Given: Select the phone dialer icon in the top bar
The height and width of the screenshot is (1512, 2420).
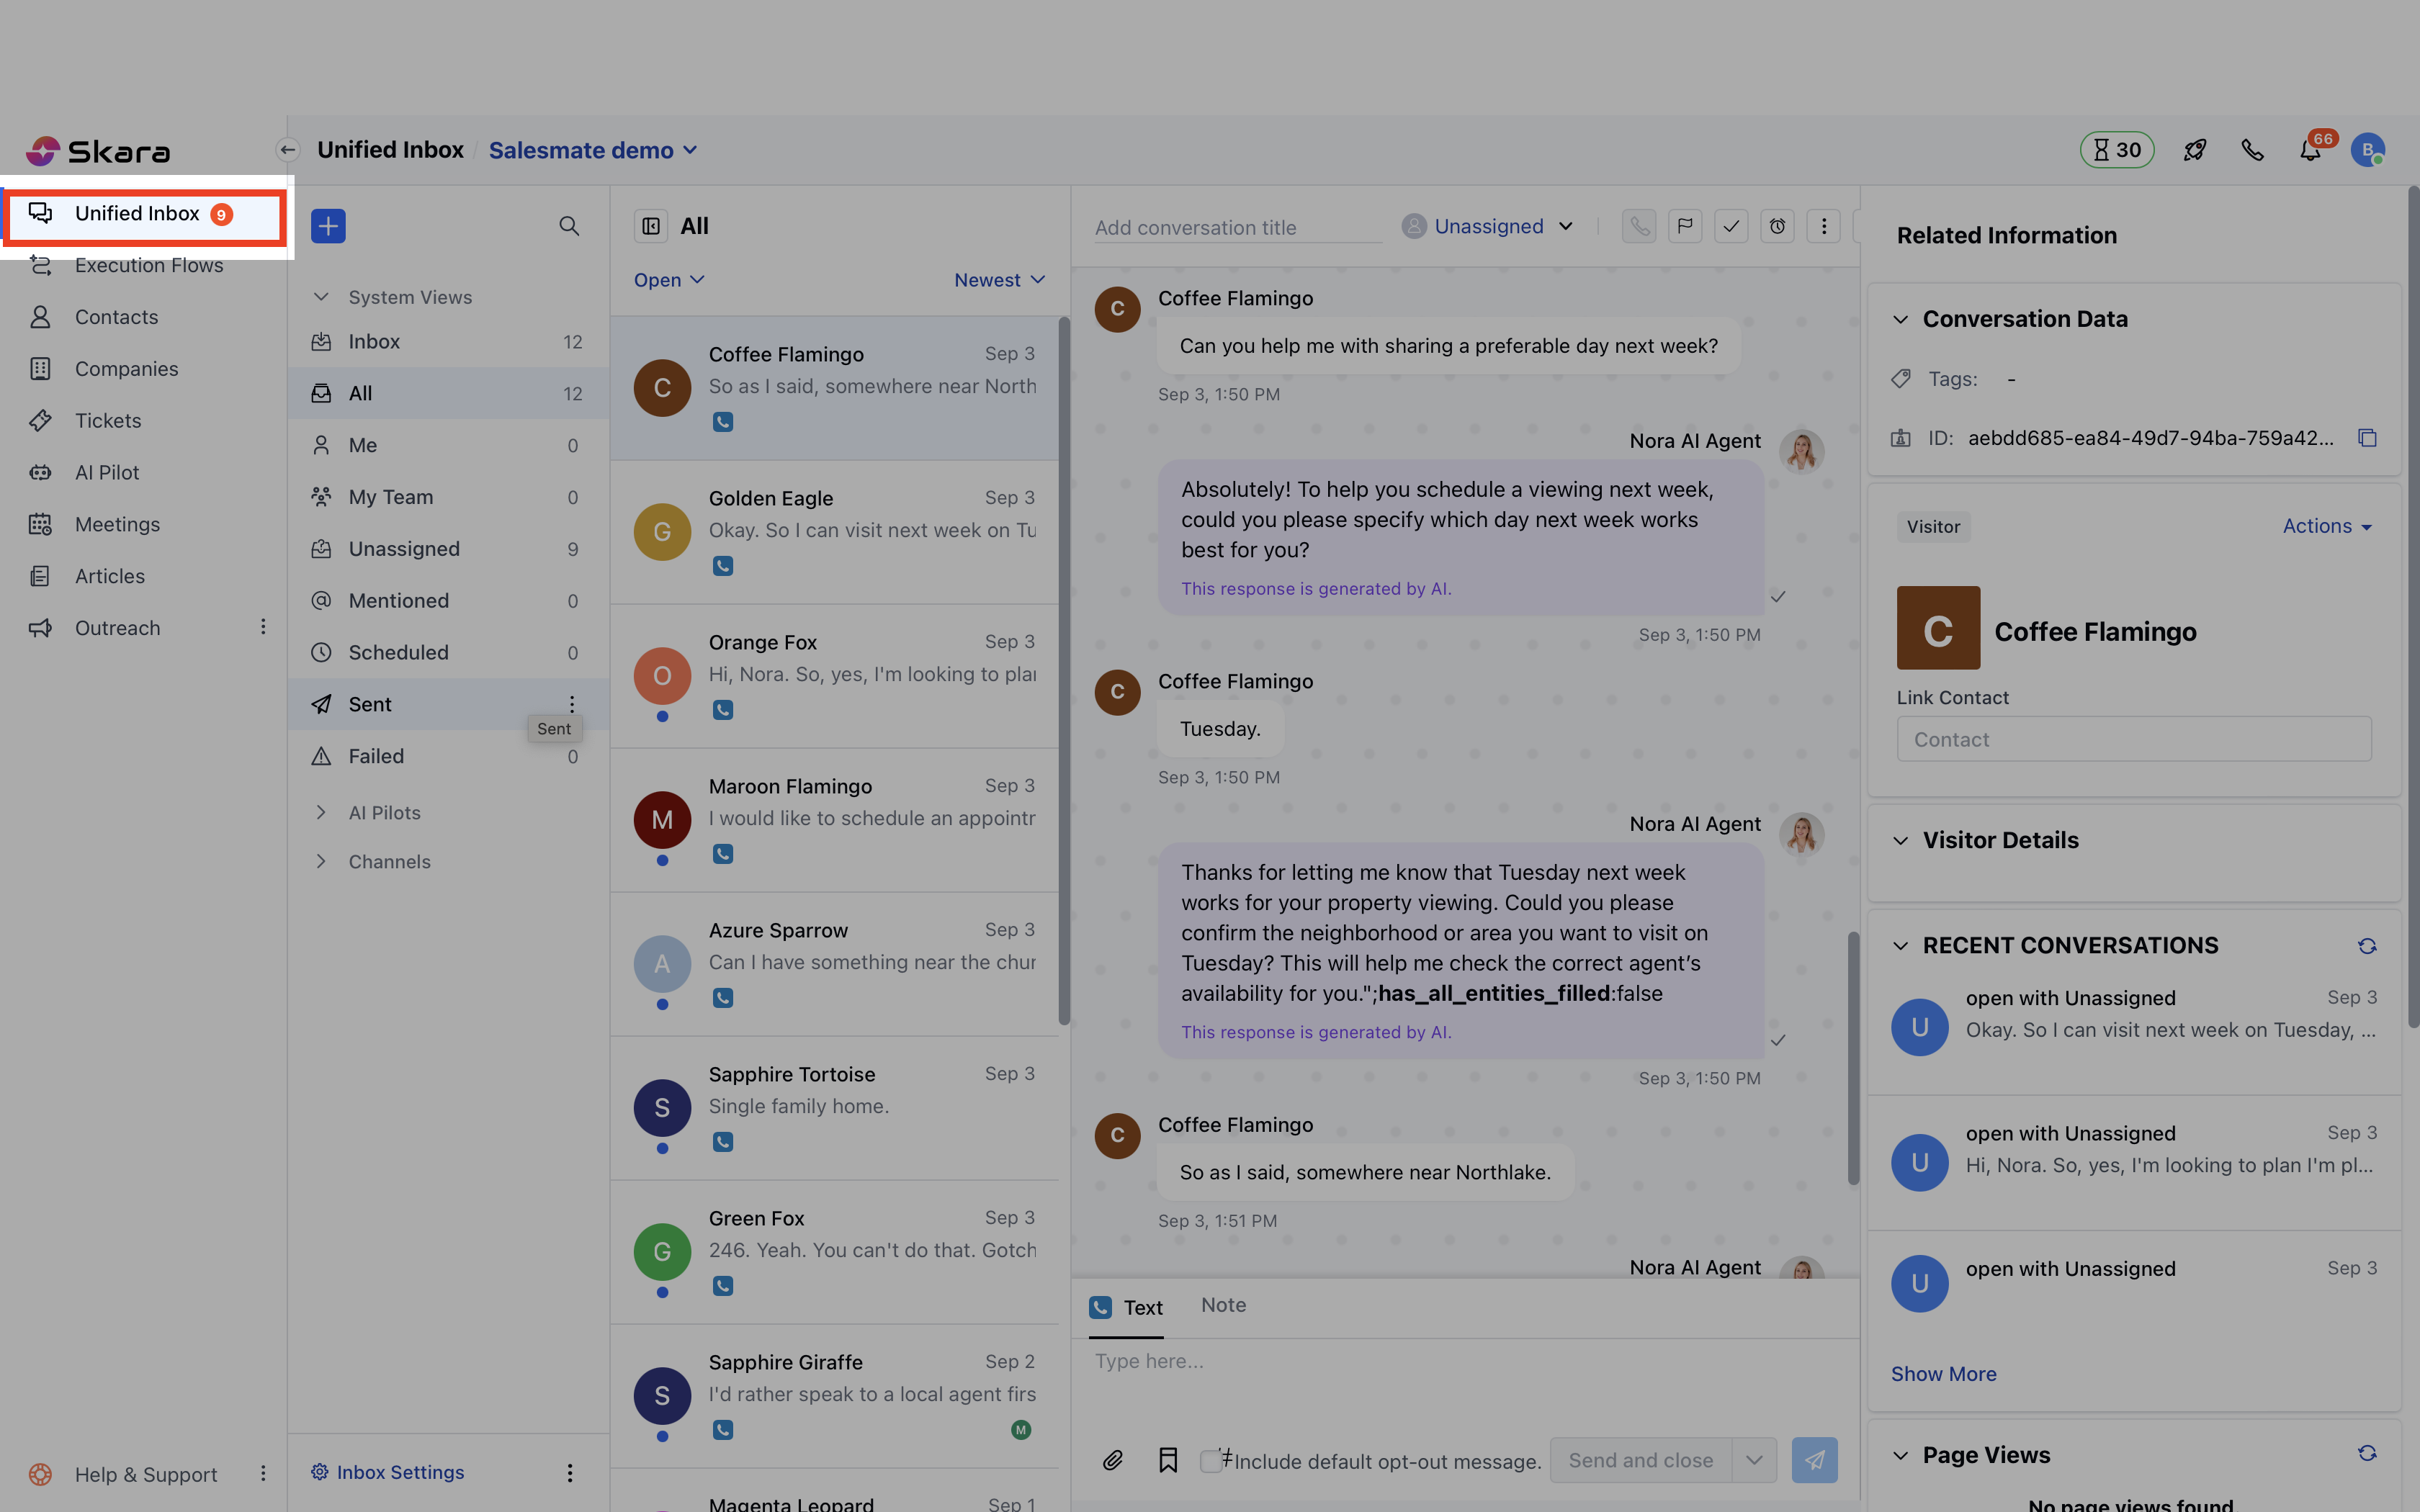Looking at the screenshot, I should point(2253,149).
